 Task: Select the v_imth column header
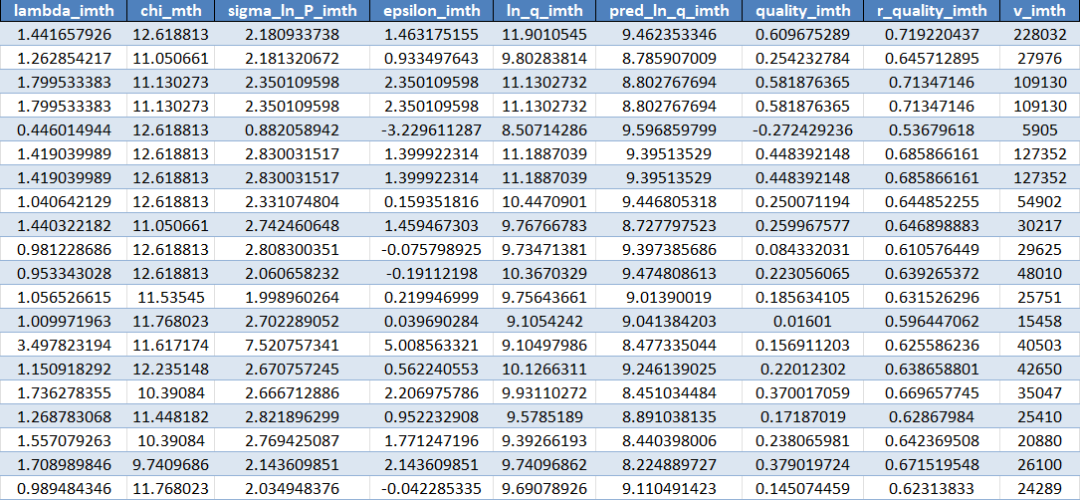tap(1040, 11)
